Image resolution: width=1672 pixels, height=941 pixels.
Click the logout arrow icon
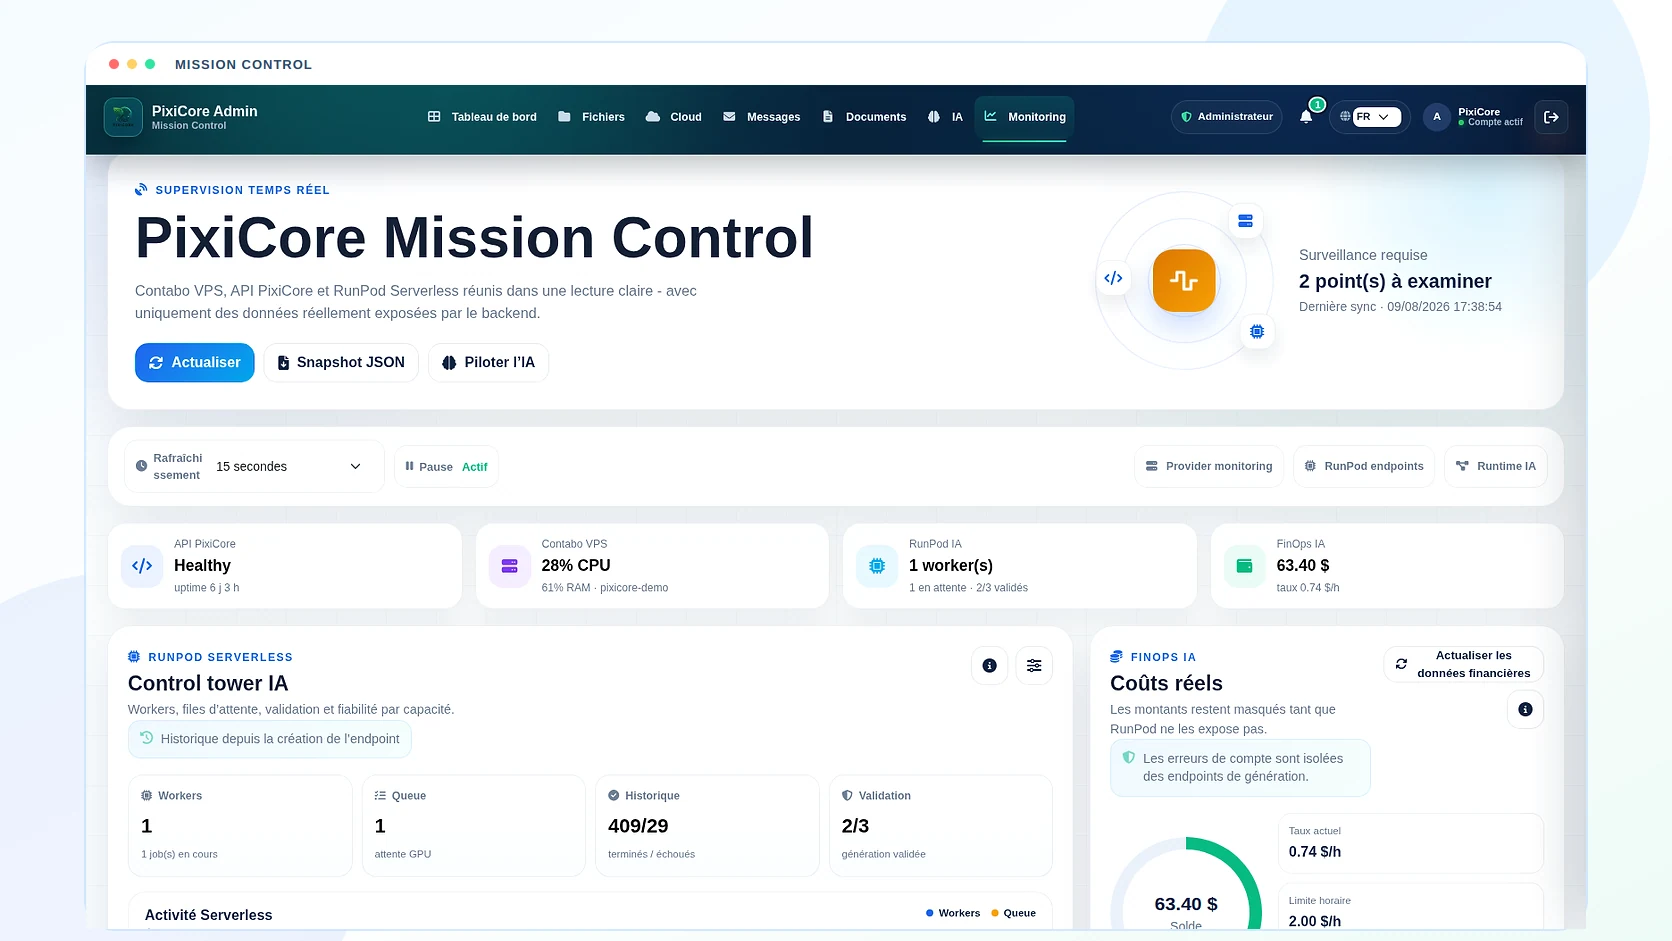(1551, 117)
